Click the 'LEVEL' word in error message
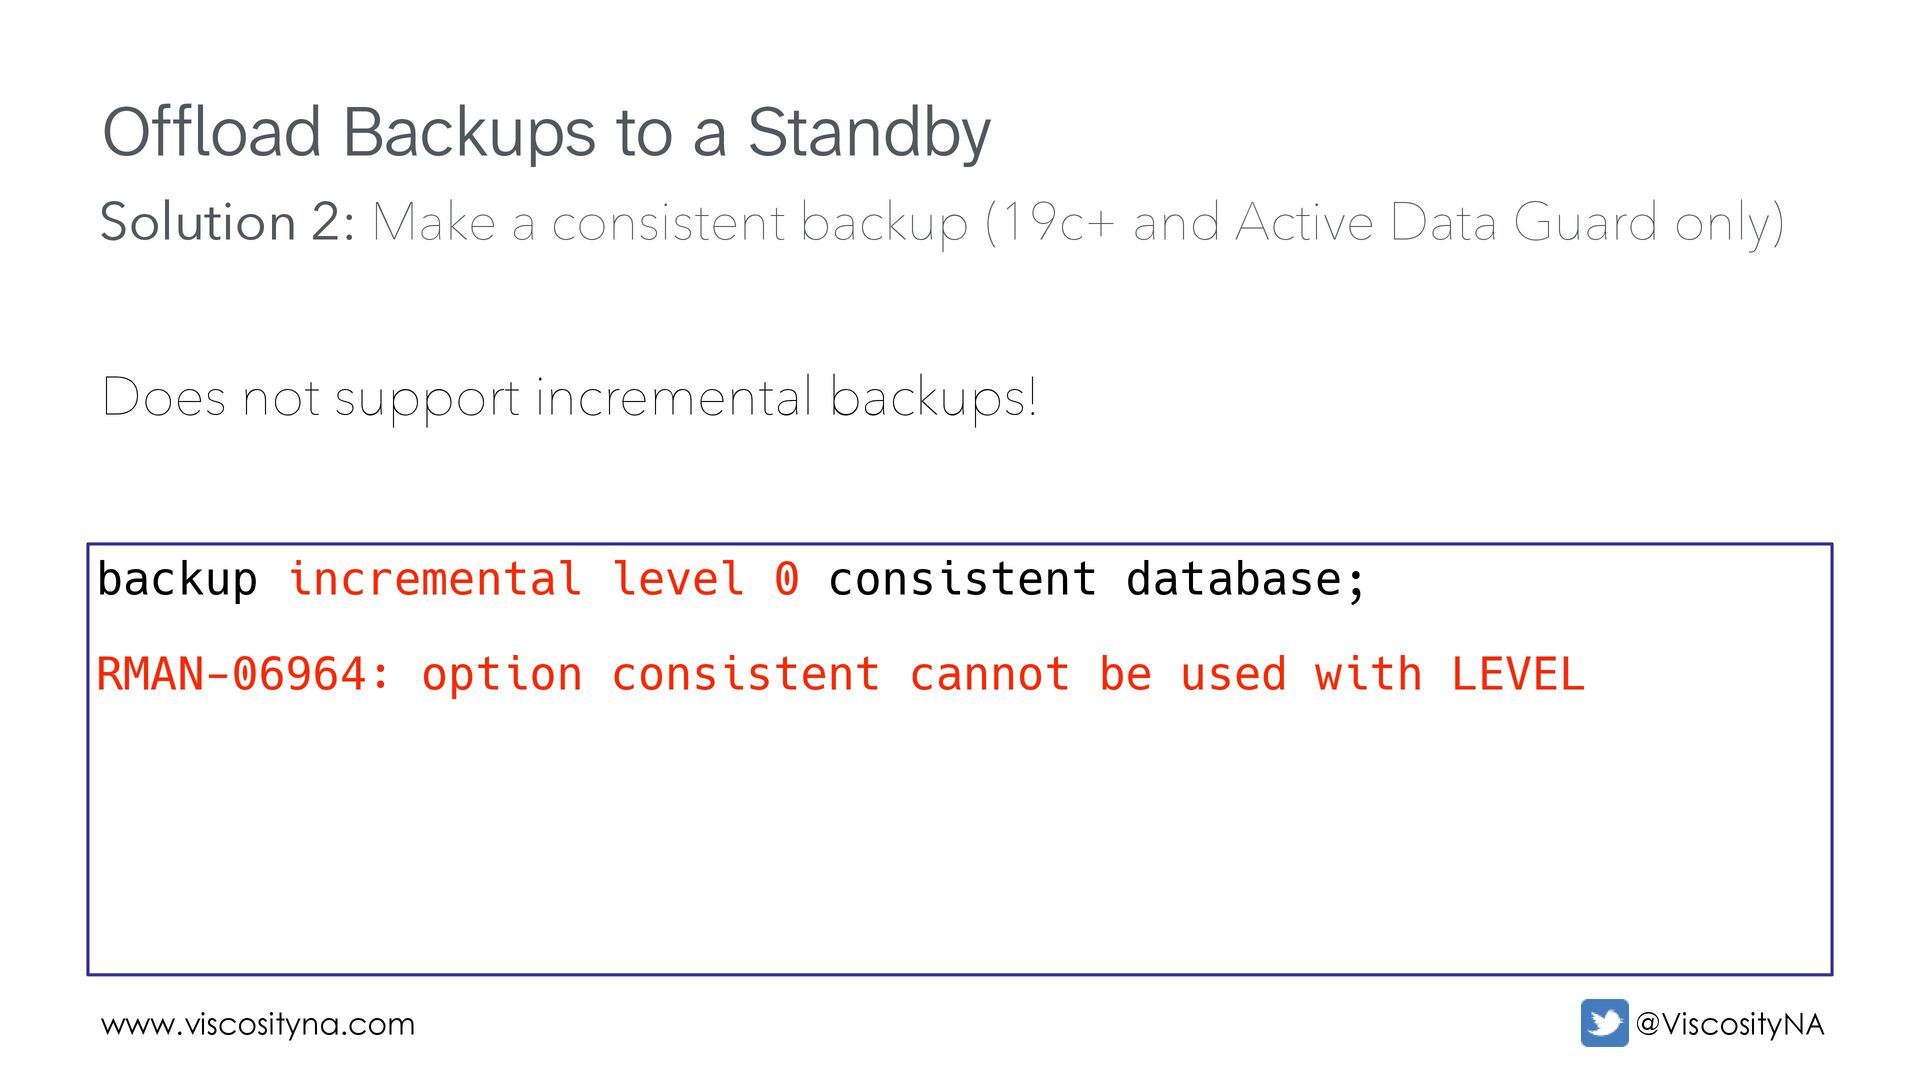This screenshot has height=1080, width=1920. click(x=1518, y=674)
